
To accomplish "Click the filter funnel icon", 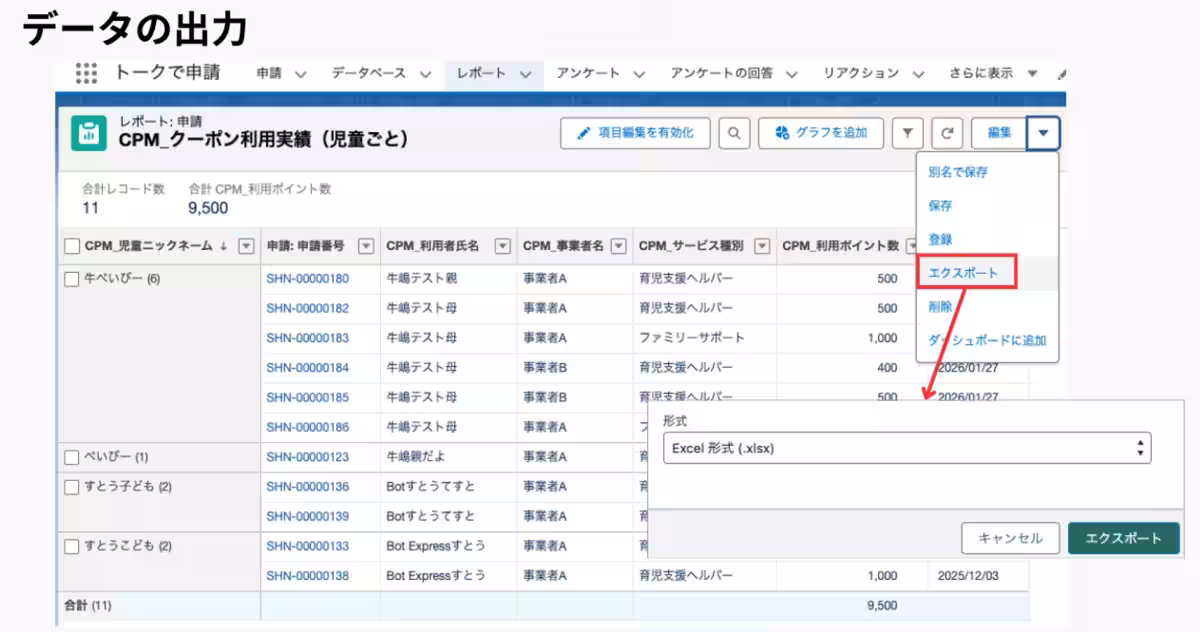I will (907, 133).
